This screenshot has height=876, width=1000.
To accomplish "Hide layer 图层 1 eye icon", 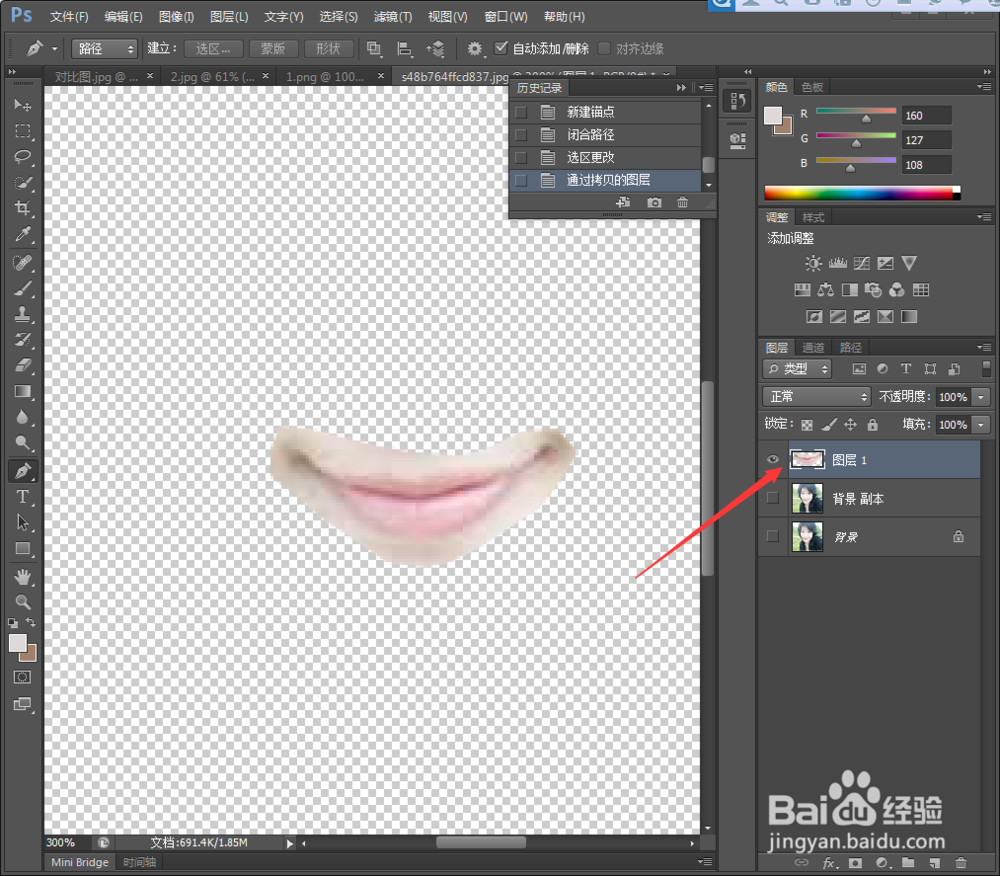I will (x=772, y=460).
